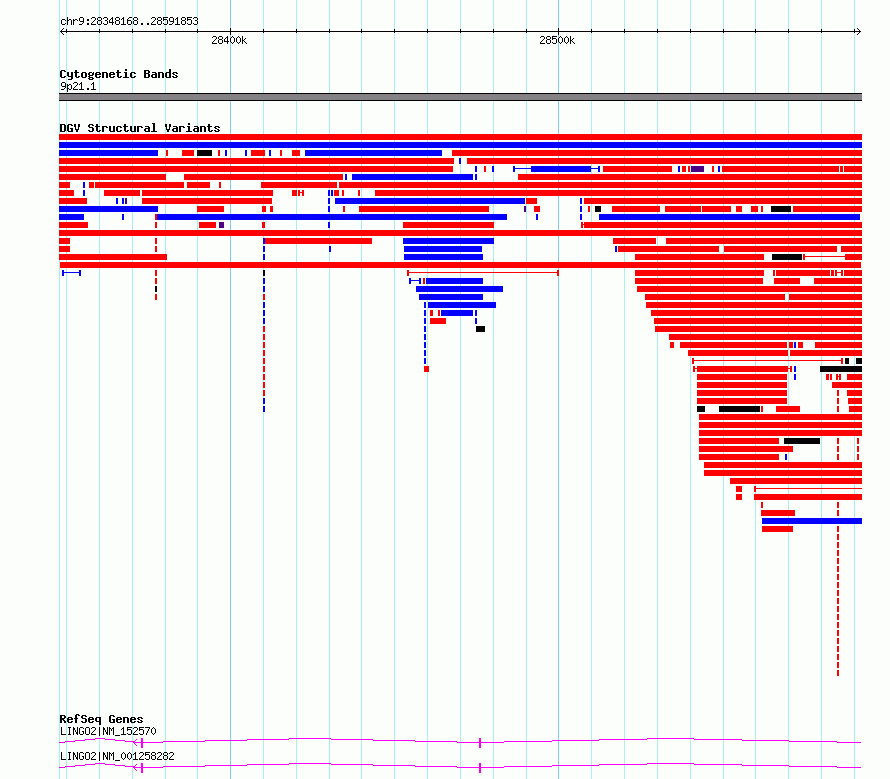Click the short red bar just above the lowest blue bar
890x779 pixels.
[778, 513]
